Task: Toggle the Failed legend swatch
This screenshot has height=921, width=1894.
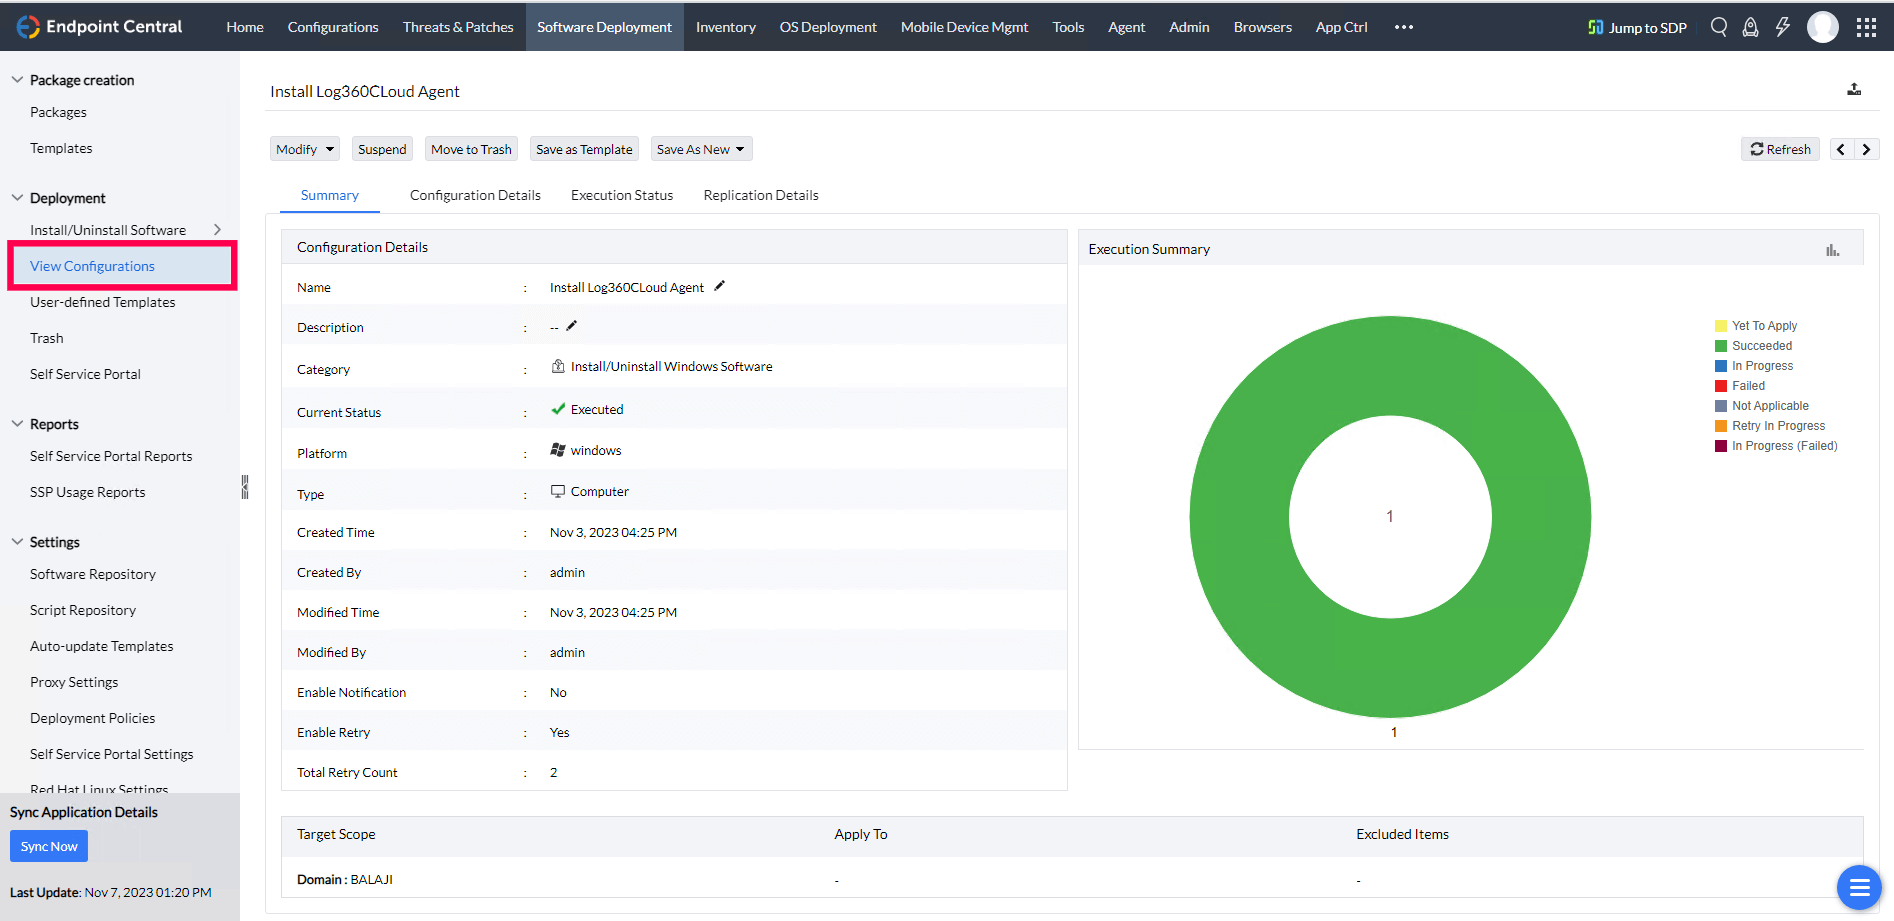Action: point(1721,386)
